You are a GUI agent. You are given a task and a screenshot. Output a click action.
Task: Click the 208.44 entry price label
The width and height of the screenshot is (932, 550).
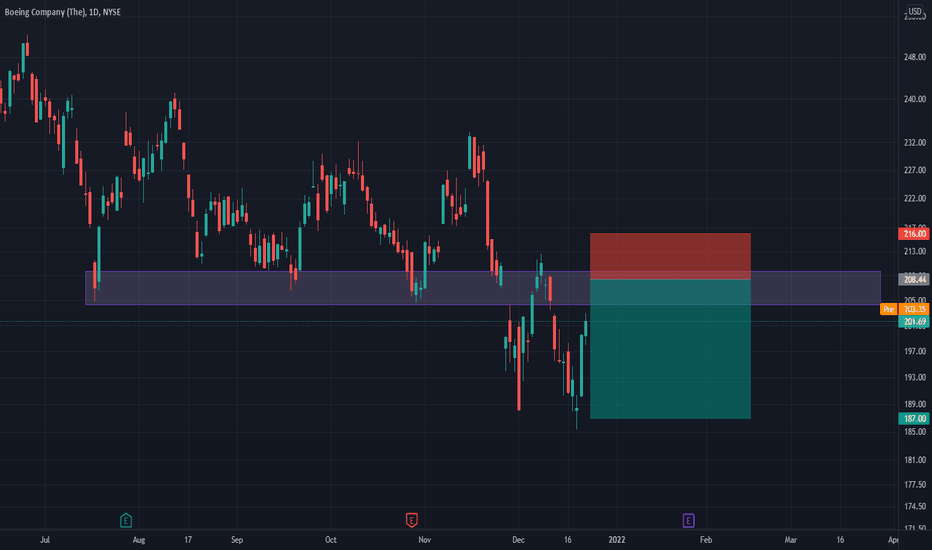coord(915,279)
